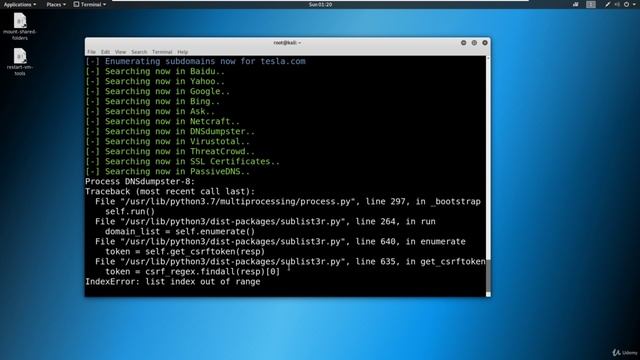Screen dimensions: 640x360
Task: Open the Places menu in top bar
Action: 56,4
